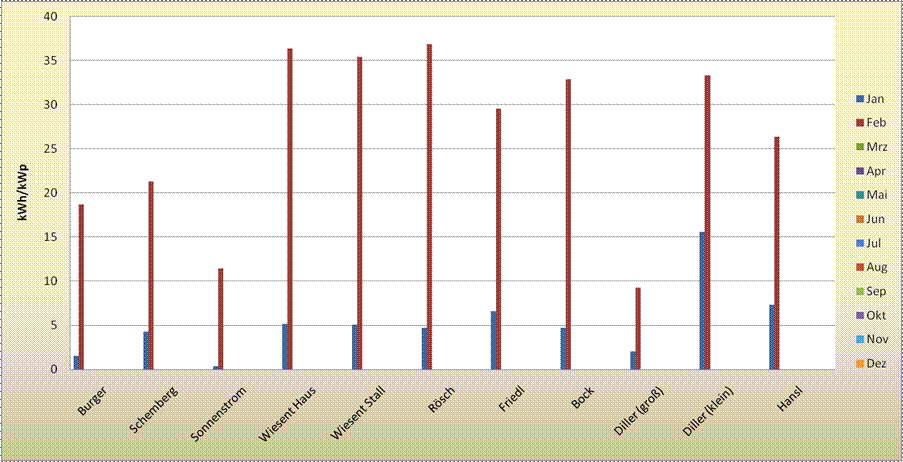Select the blue Jan bar for Burger
The height and width of the screenshot is (462, 903).
pyautogui.click(x=76, y=362)
